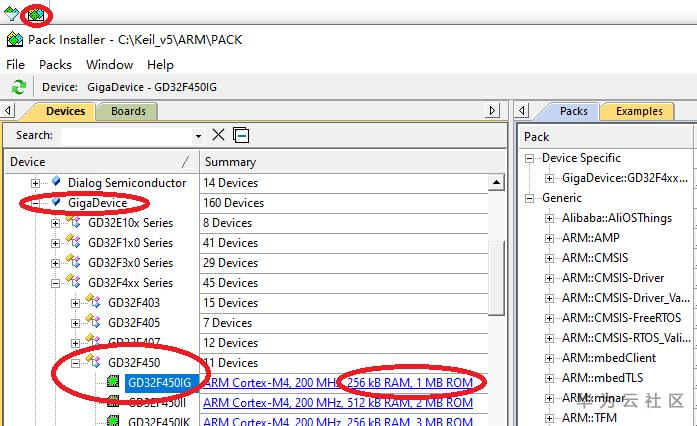697x426 pixels.
Task: Open the Packs menu
Action: pyautogui.click(x=55, y=64)
